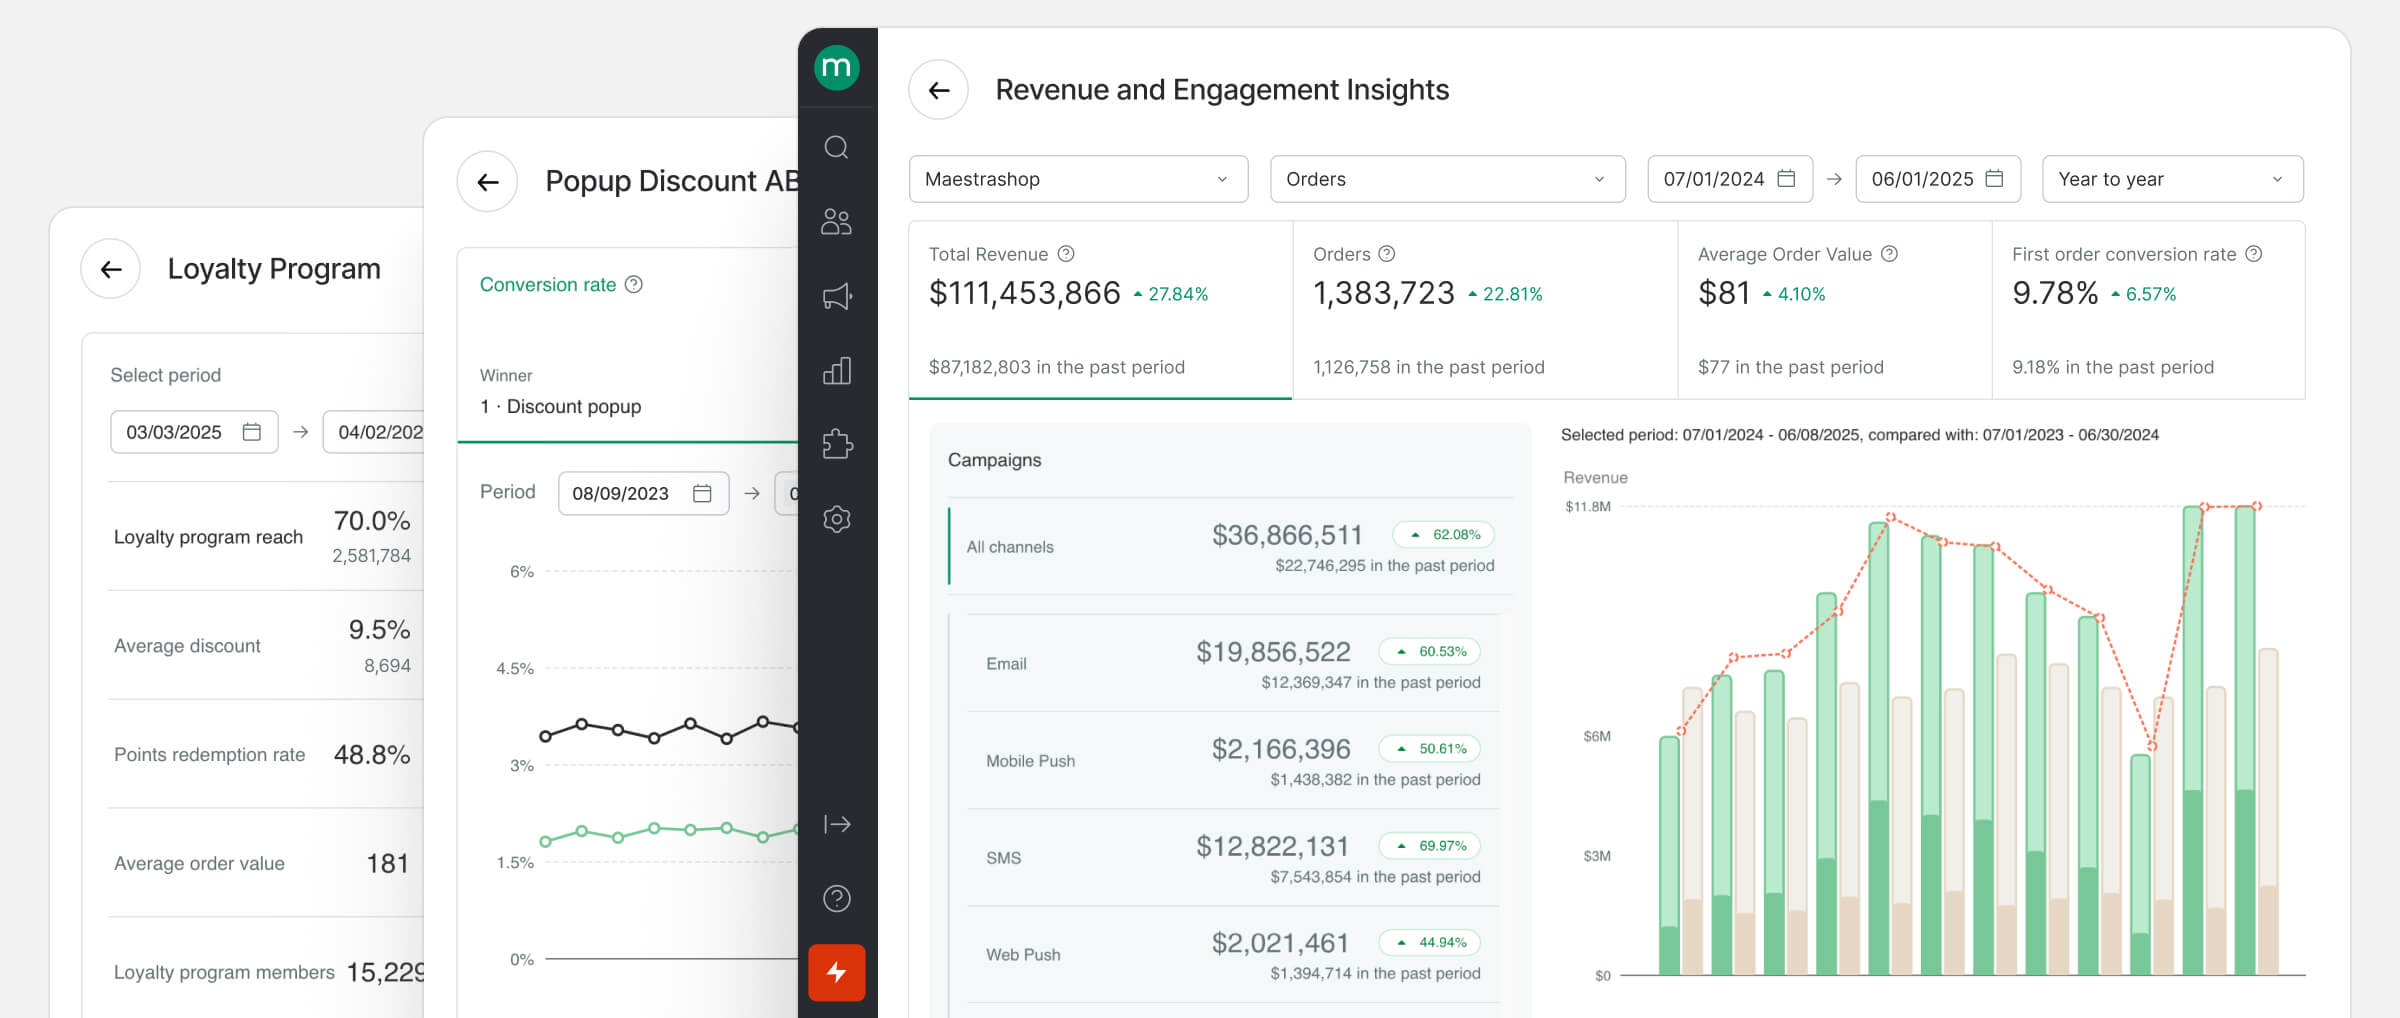Open the customers people icon in sidebar
This screenshot has height=1018, width=2400.
[836, 222]
